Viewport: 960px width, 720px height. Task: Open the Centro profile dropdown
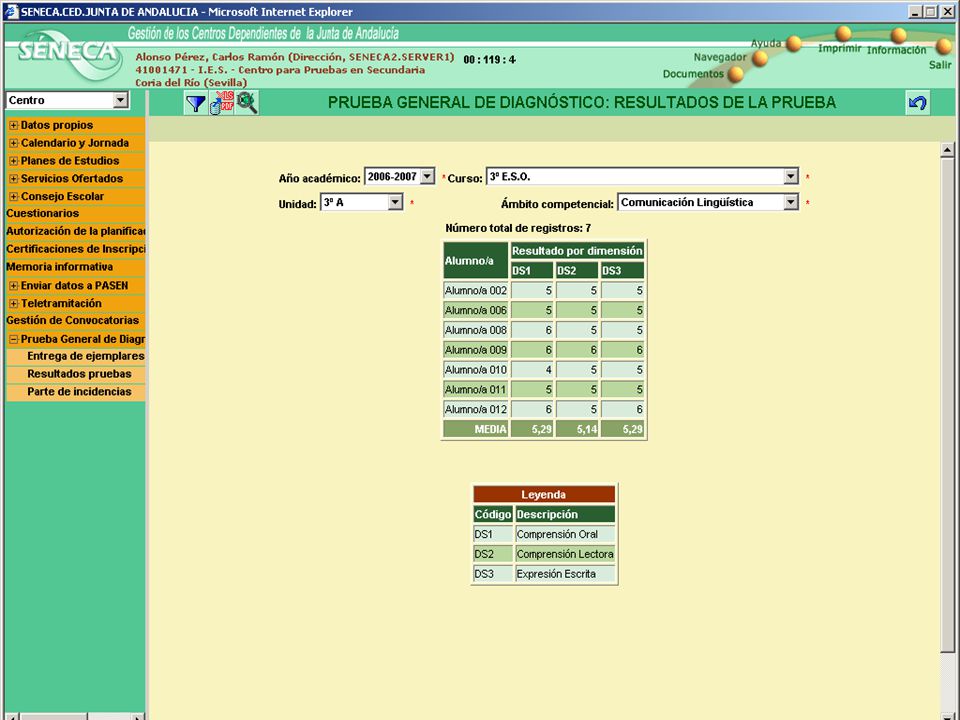coord(121,100)
